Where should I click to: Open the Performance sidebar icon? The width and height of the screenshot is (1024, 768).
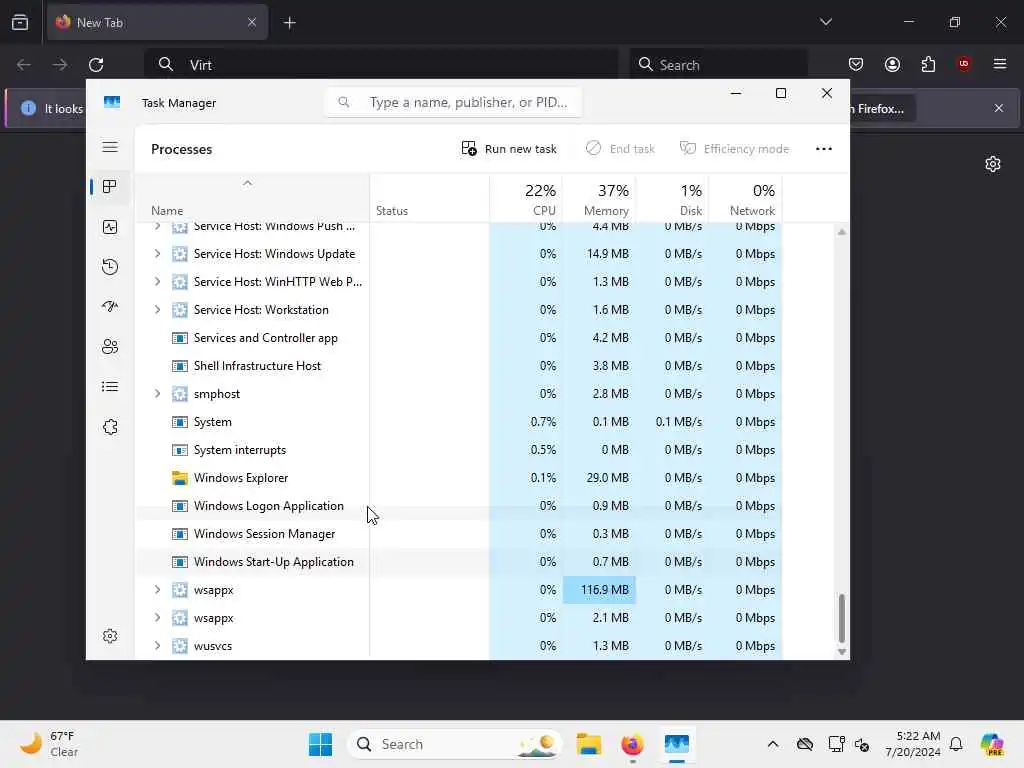(110, 227)
